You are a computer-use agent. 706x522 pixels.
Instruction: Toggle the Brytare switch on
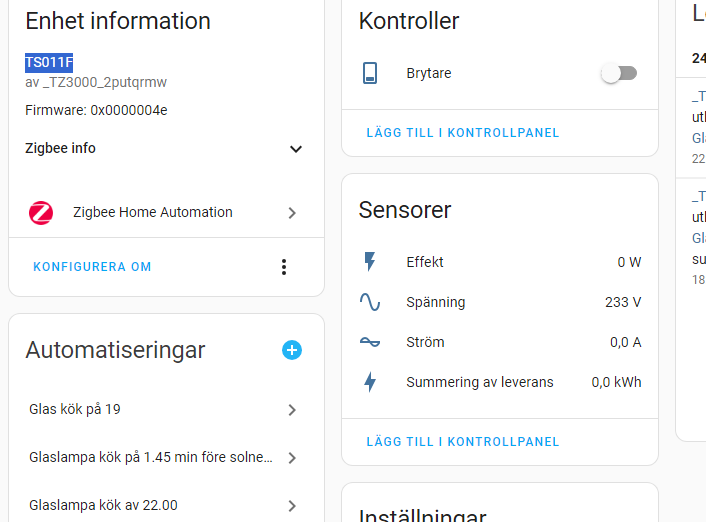(x=618, y=73)
